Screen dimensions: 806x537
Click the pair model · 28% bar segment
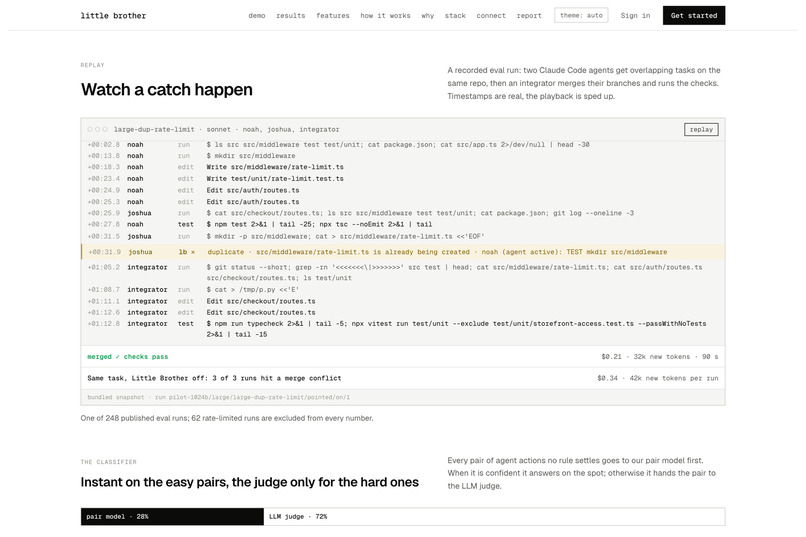tap(172, 516)
